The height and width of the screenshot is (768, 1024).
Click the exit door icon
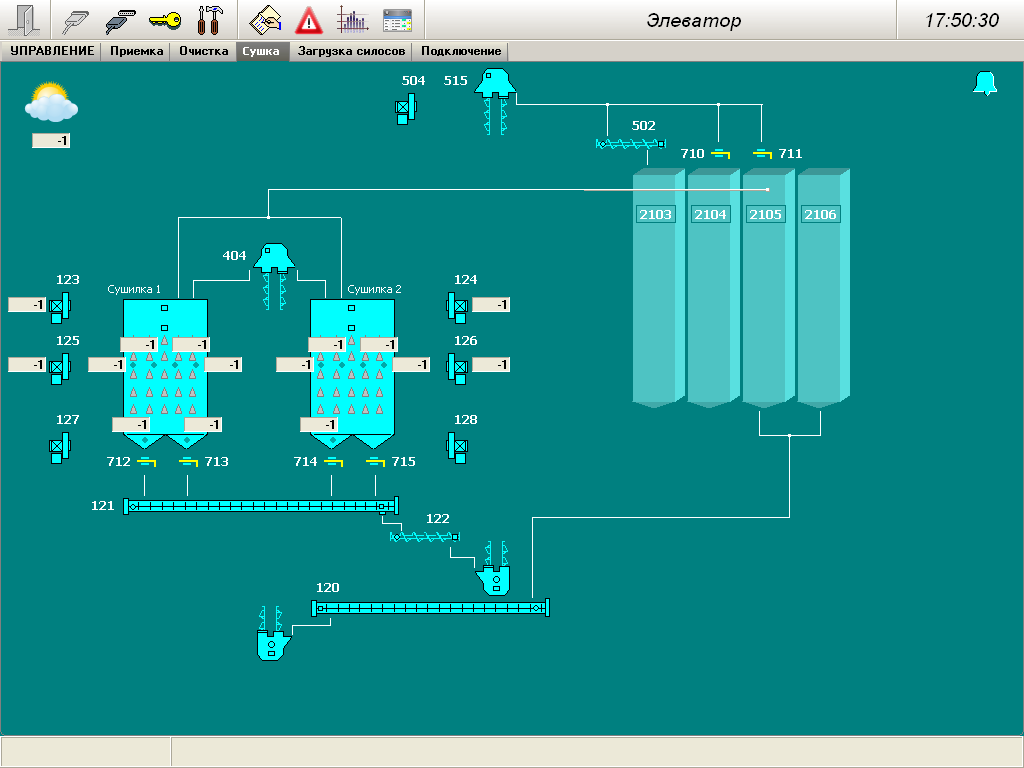tap(24, 20)
